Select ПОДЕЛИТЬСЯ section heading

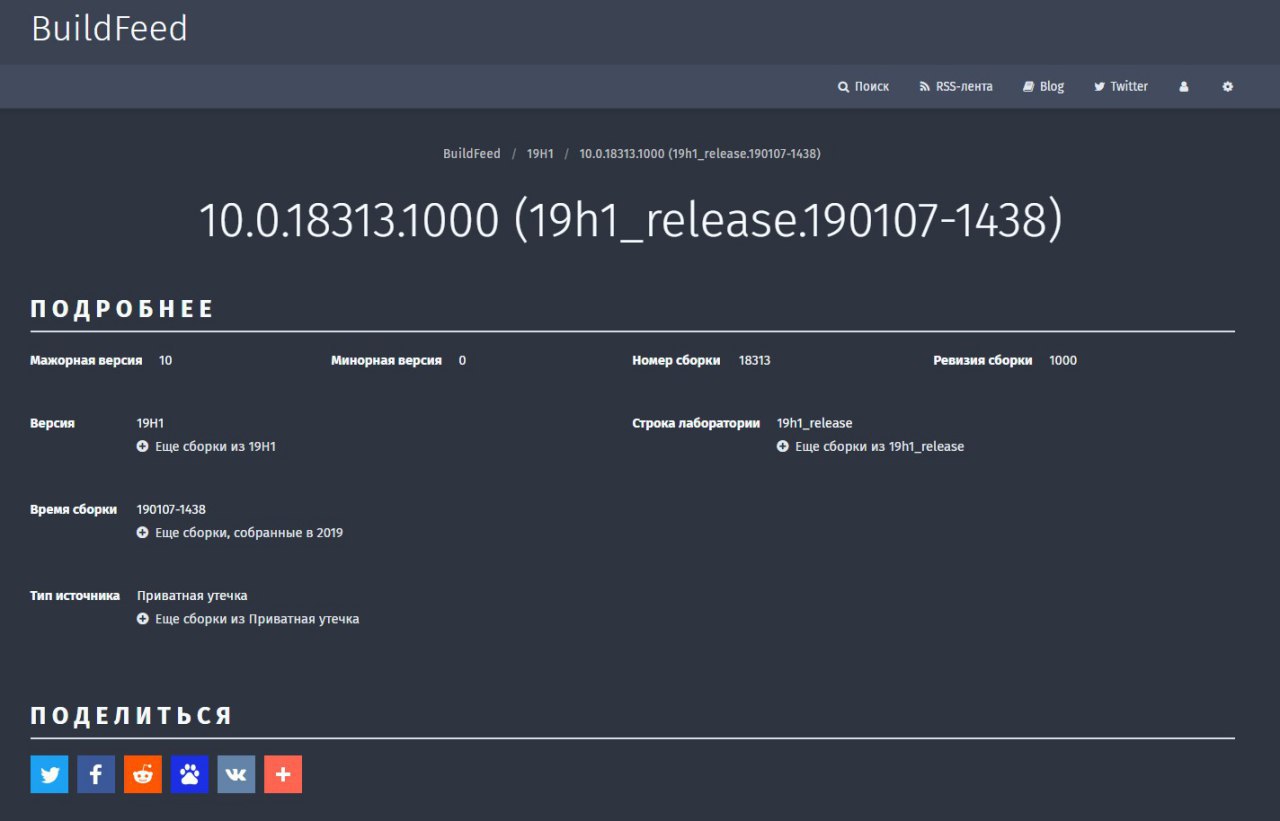[x=131, y=716]
